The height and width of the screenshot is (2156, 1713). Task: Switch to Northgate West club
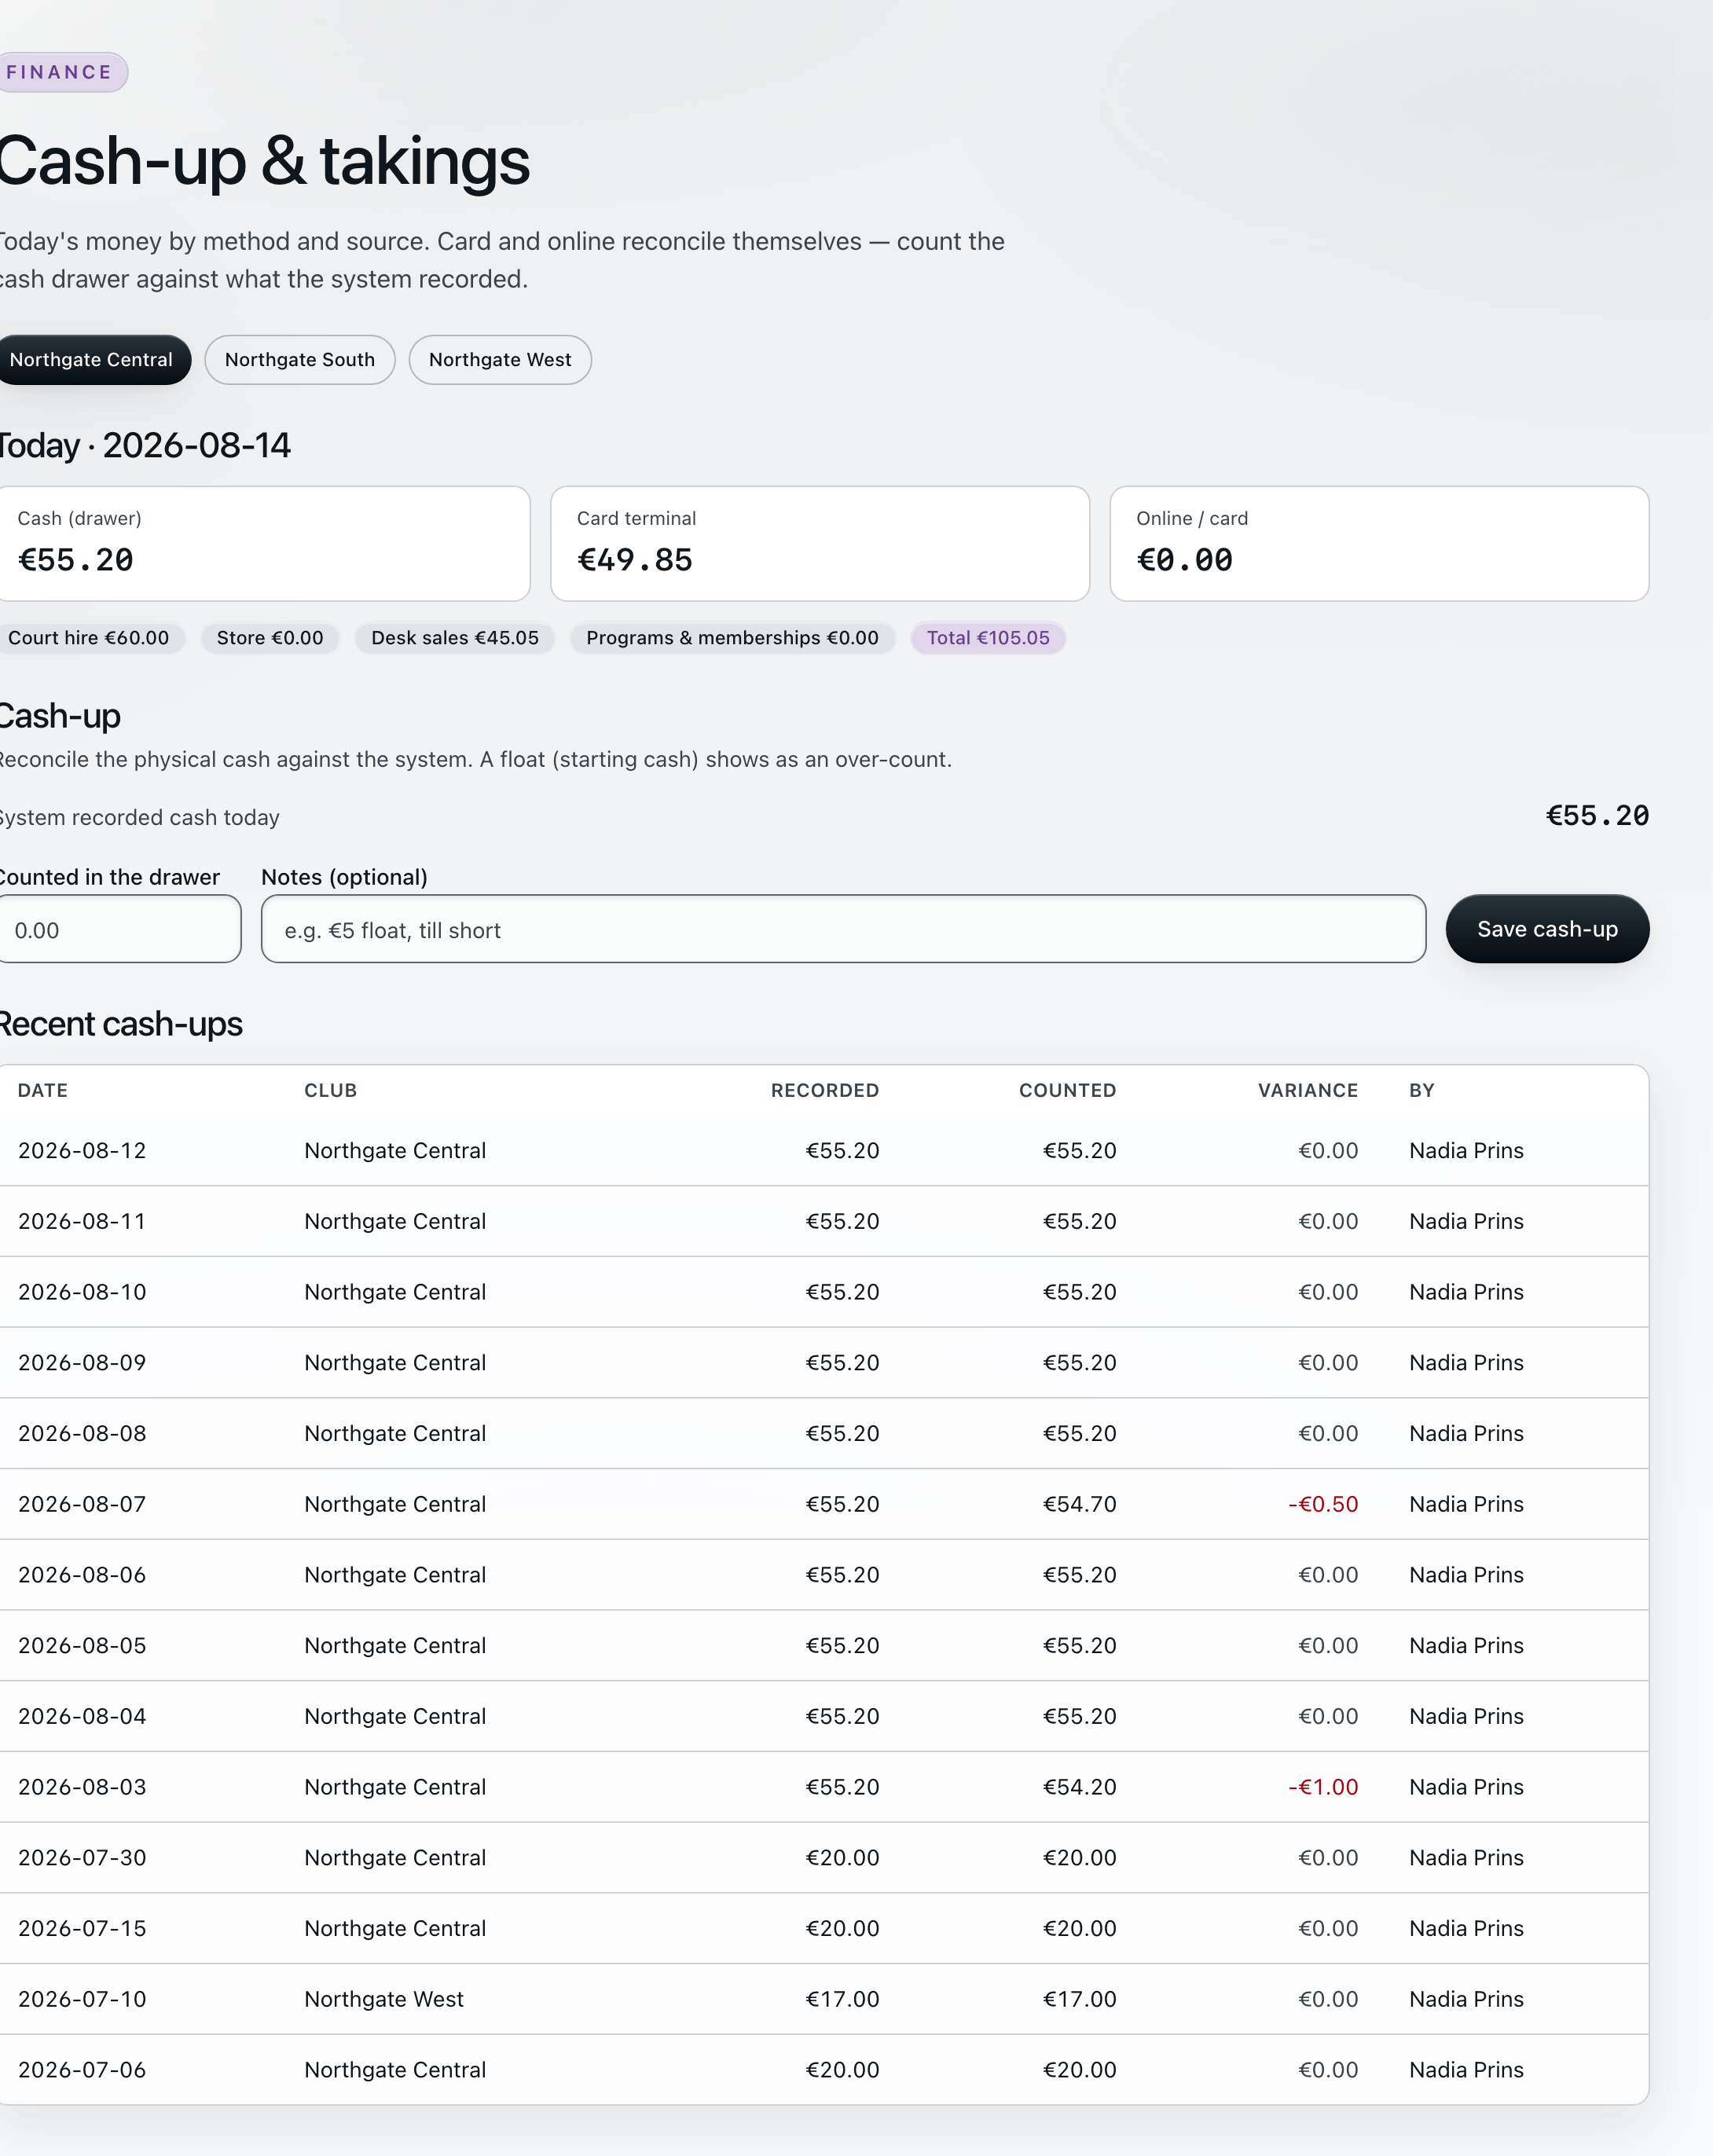(500, 360)
